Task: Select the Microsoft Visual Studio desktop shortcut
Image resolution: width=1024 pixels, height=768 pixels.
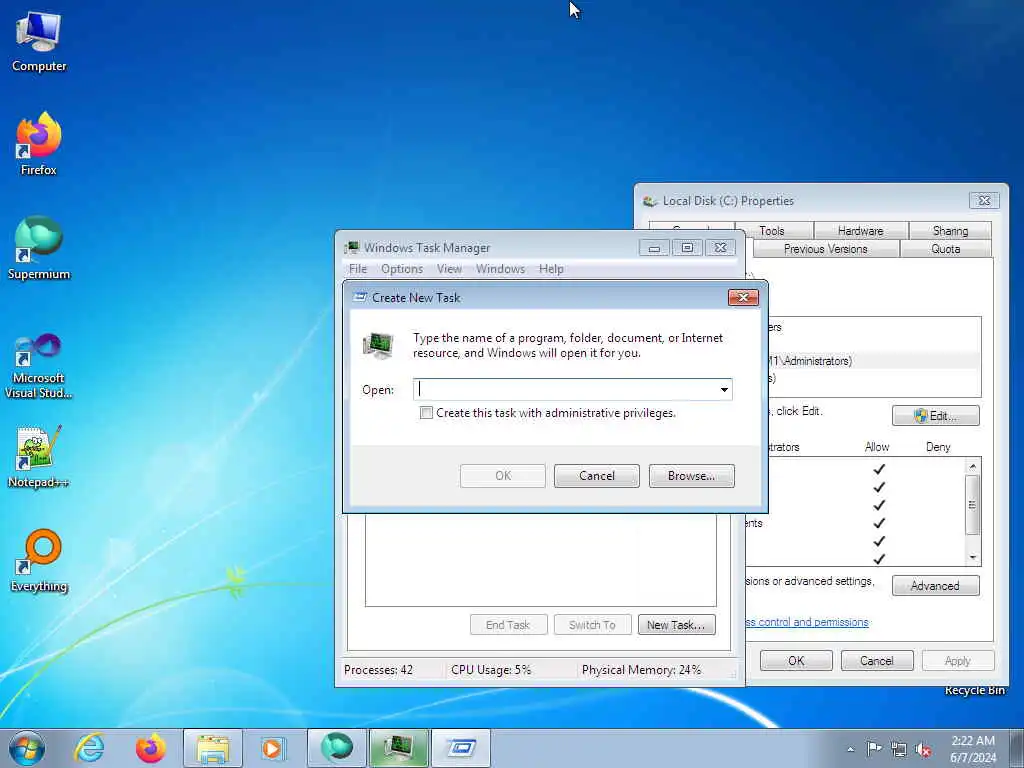Action: click(x=39, y=366)
